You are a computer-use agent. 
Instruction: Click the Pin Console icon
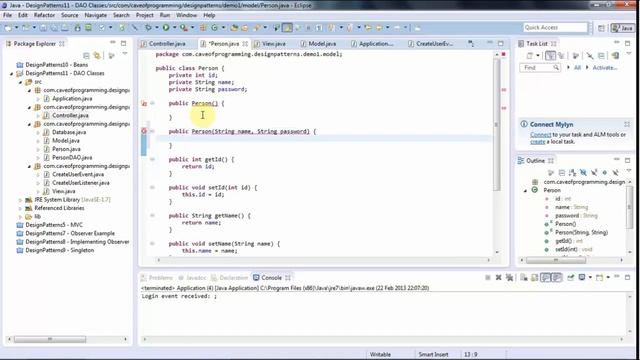coord(571,278)
